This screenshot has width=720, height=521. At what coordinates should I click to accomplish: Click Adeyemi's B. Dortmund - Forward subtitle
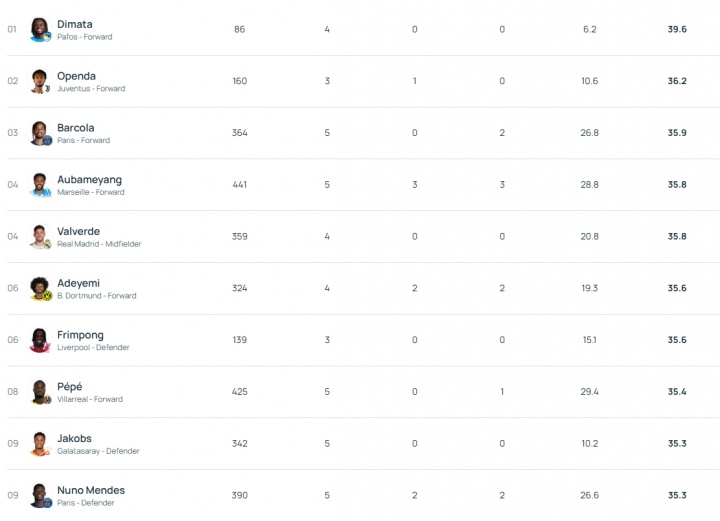[x=97, y=296]
